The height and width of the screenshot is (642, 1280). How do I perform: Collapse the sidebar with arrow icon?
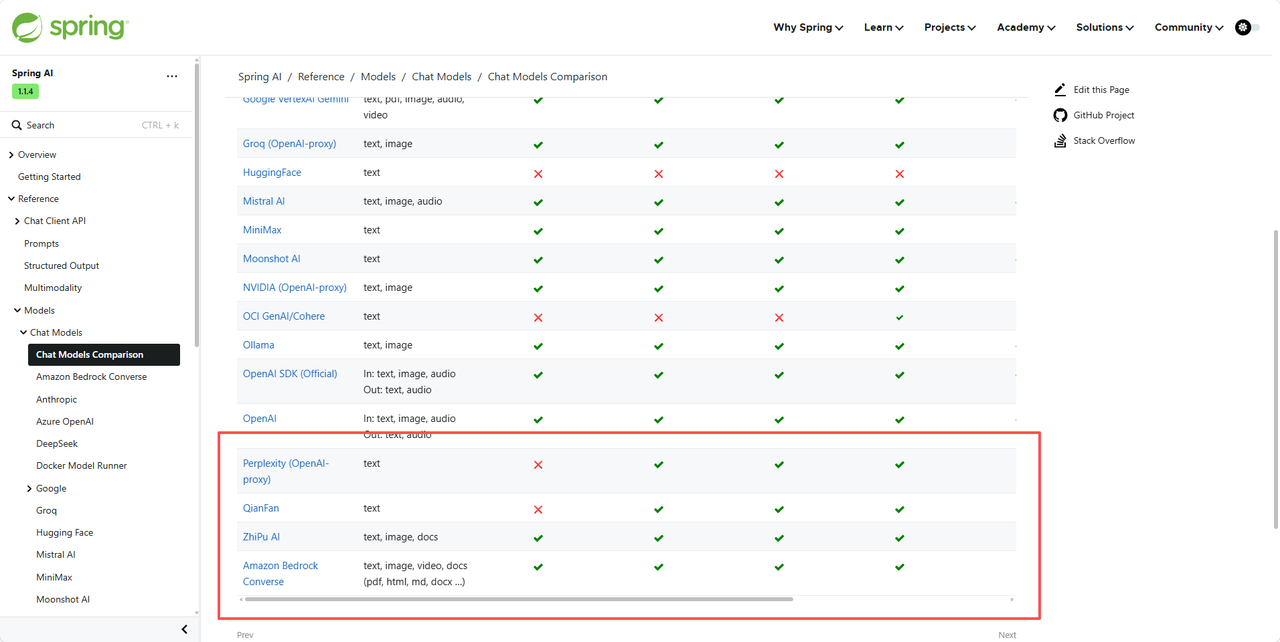[184, 629]
